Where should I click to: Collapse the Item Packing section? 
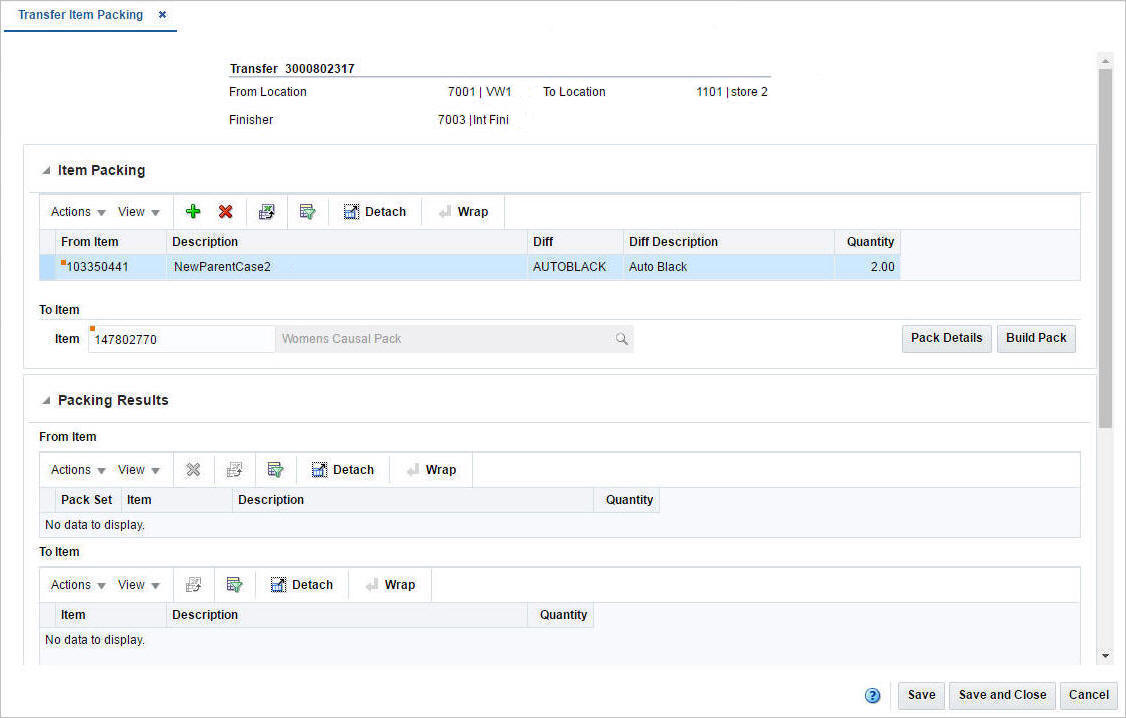[x=46, y=171]
